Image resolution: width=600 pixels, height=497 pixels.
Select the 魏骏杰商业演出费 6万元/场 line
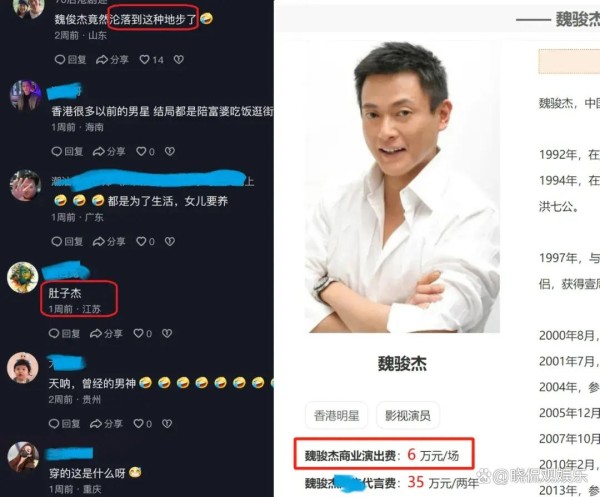tap(384, 454)
